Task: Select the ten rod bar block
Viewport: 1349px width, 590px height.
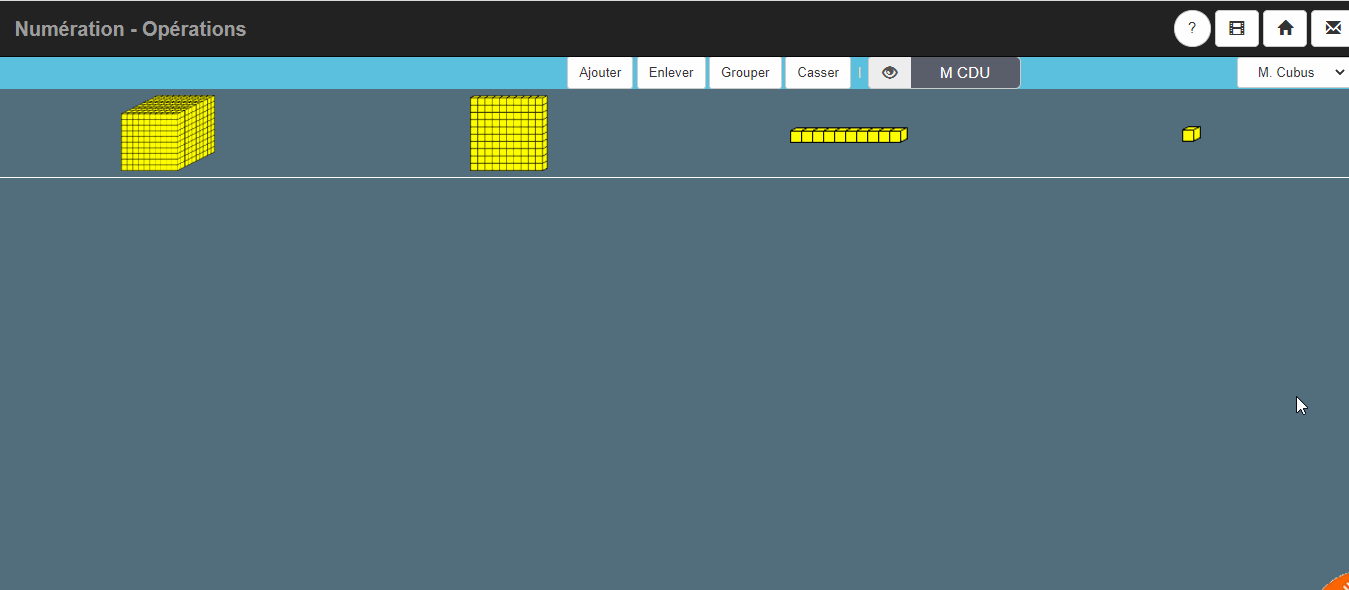Action: (x=849, y=135)
